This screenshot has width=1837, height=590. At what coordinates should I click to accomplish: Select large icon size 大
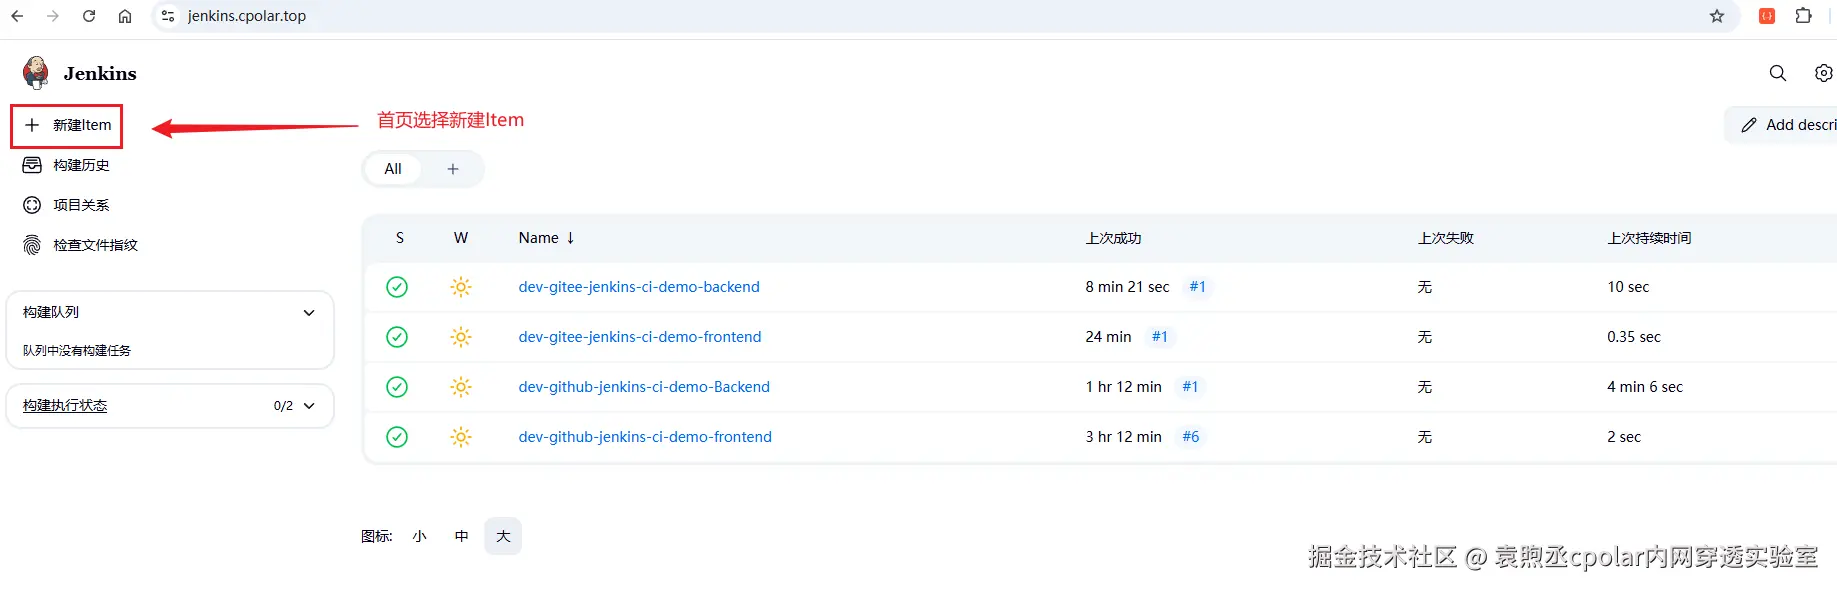(503, 536)
